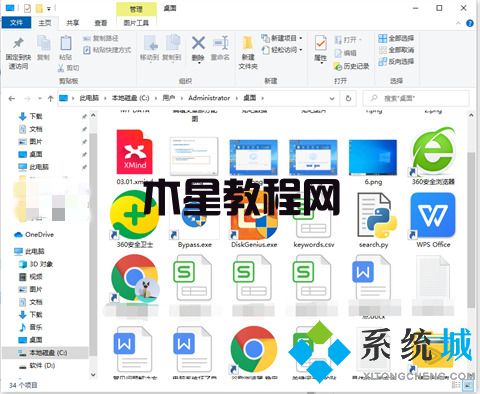Screen dimensions: 480x394
Task: Click 此电脑 in the address bar
Action: point(89,98)
